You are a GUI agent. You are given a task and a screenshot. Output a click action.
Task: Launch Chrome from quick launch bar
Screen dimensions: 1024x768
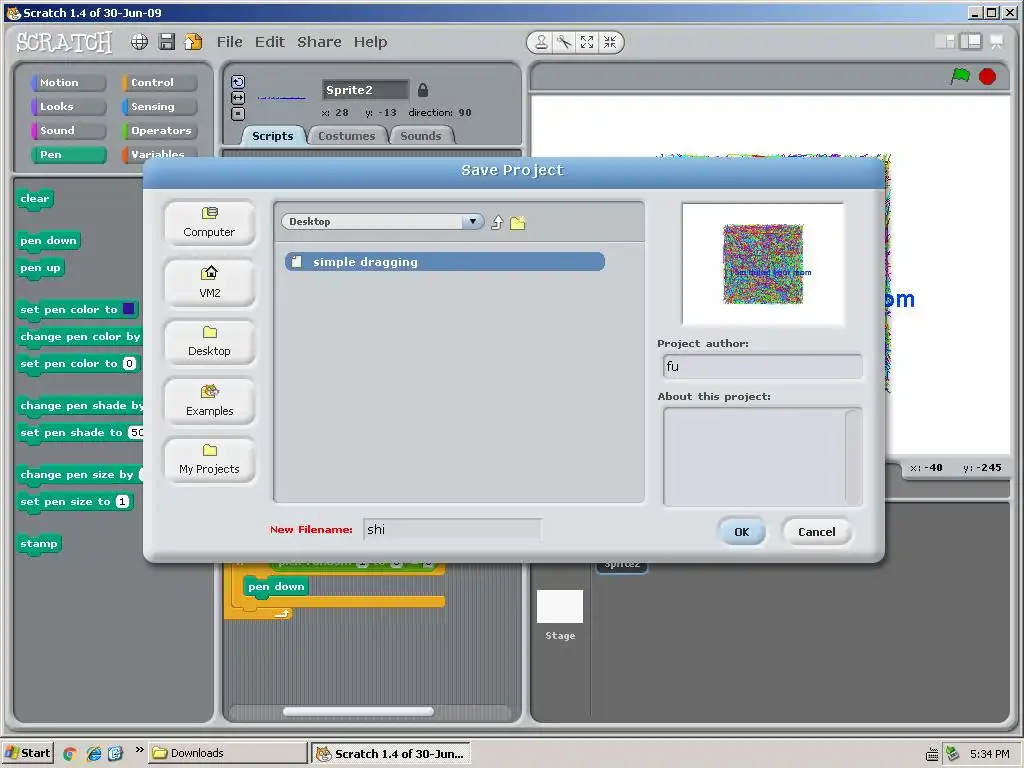coord(70,754)
